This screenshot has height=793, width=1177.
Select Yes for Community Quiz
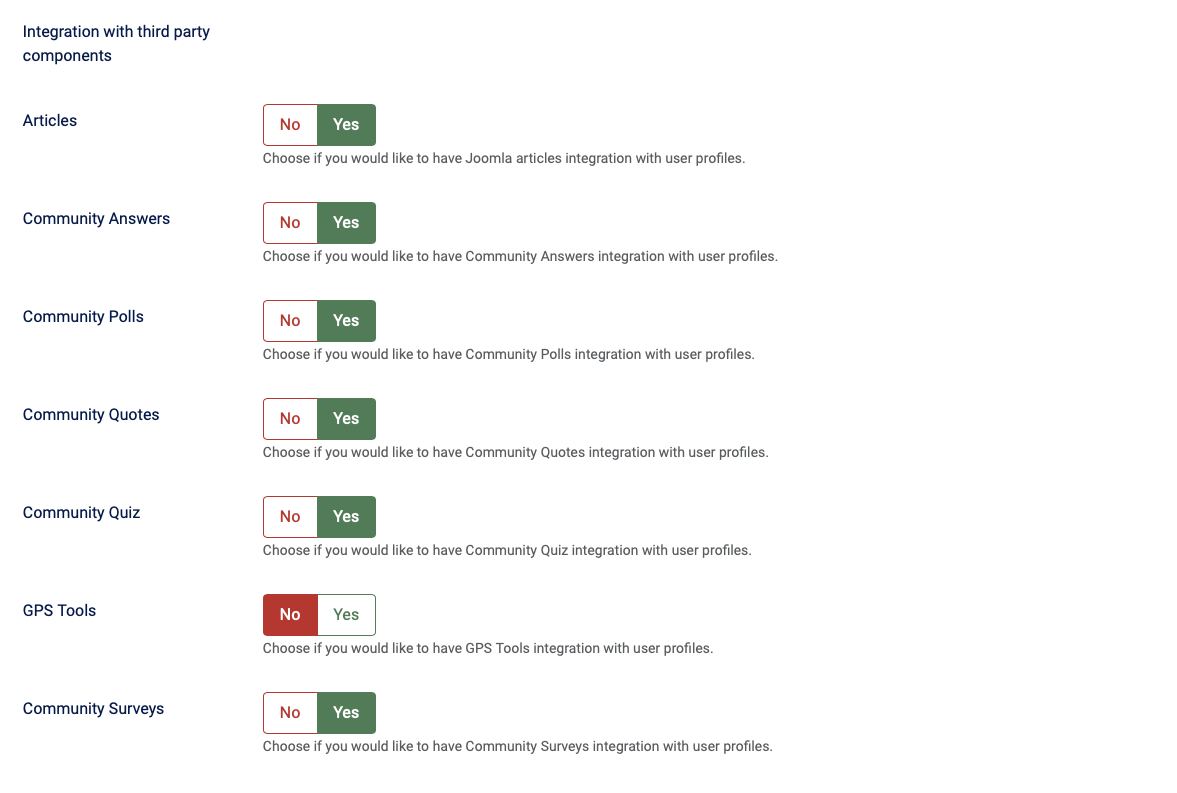[x=346, y=517]
